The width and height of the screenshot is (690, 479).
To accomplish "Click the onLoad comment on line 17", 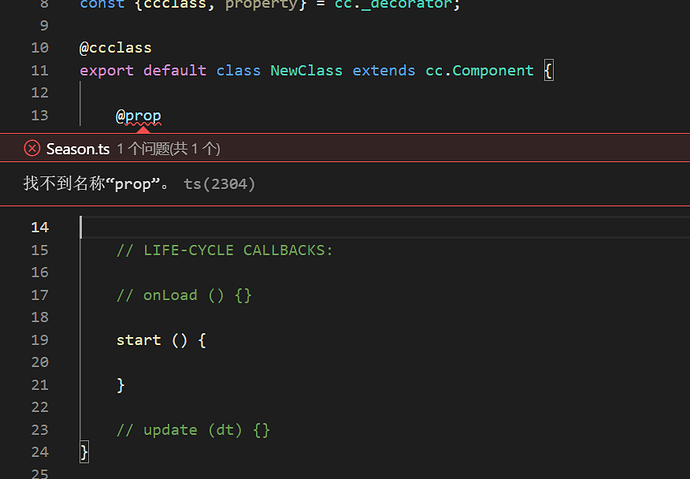I will (184, 295).
